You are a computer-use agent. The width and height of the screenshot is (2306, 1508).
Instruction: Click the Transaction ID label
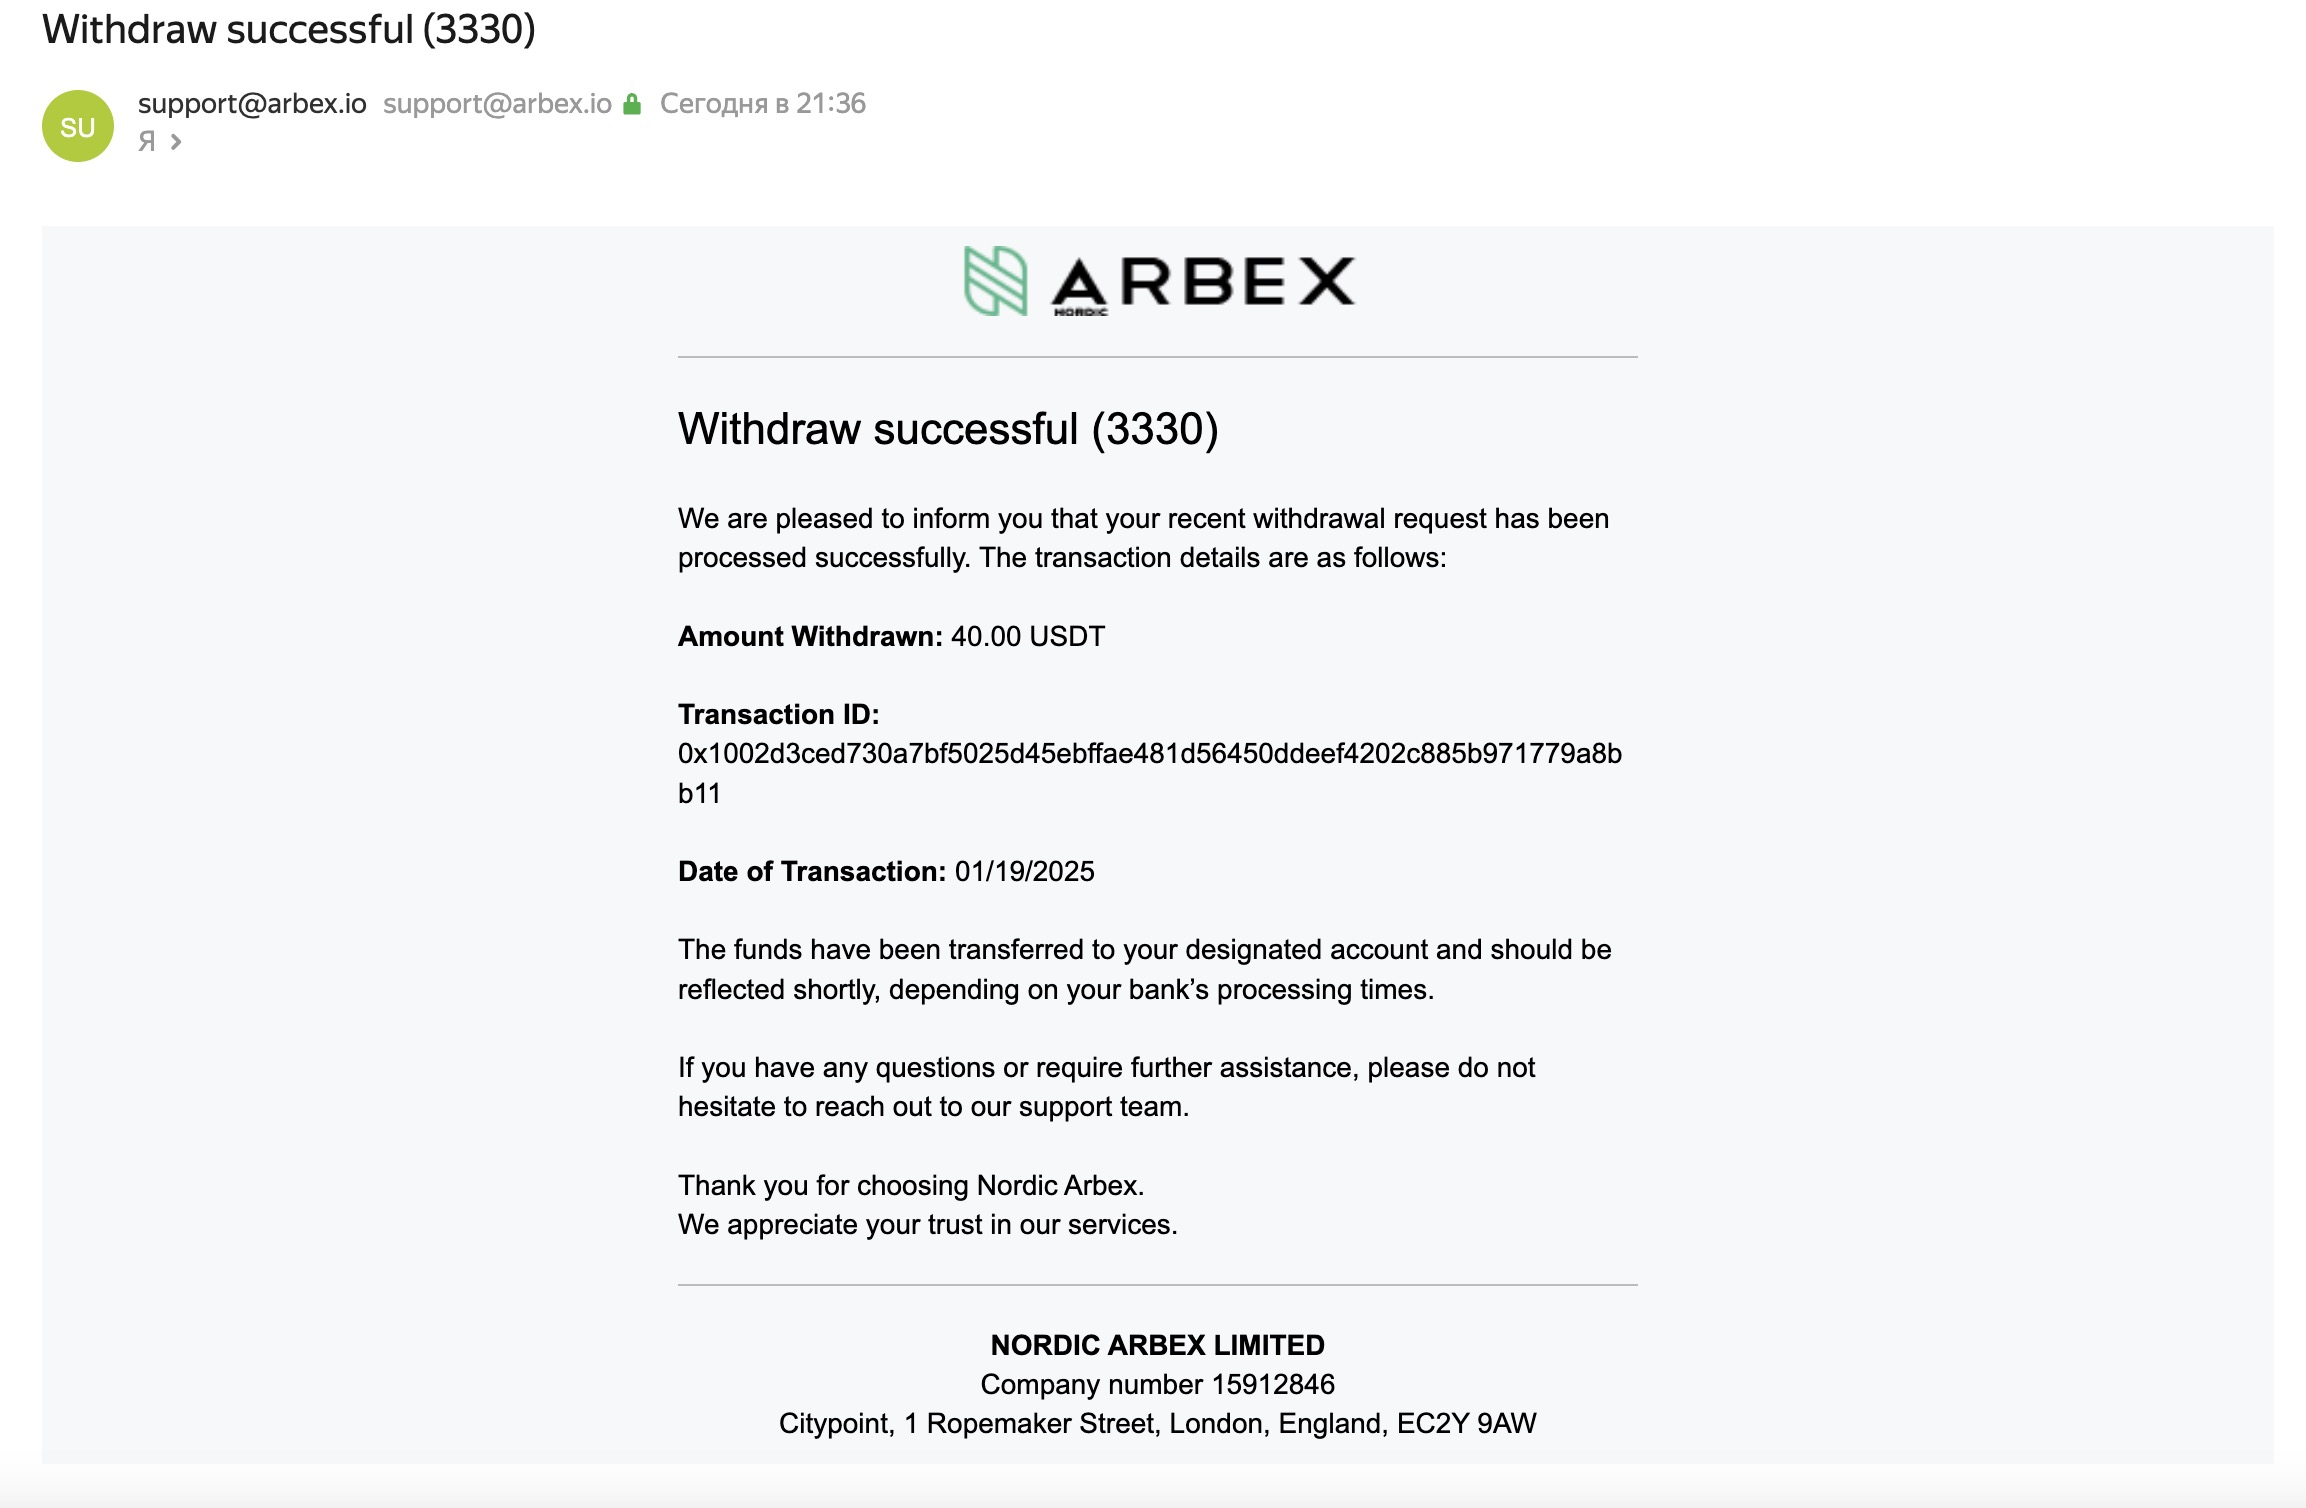pyautogui.click(x=779, y=715)
